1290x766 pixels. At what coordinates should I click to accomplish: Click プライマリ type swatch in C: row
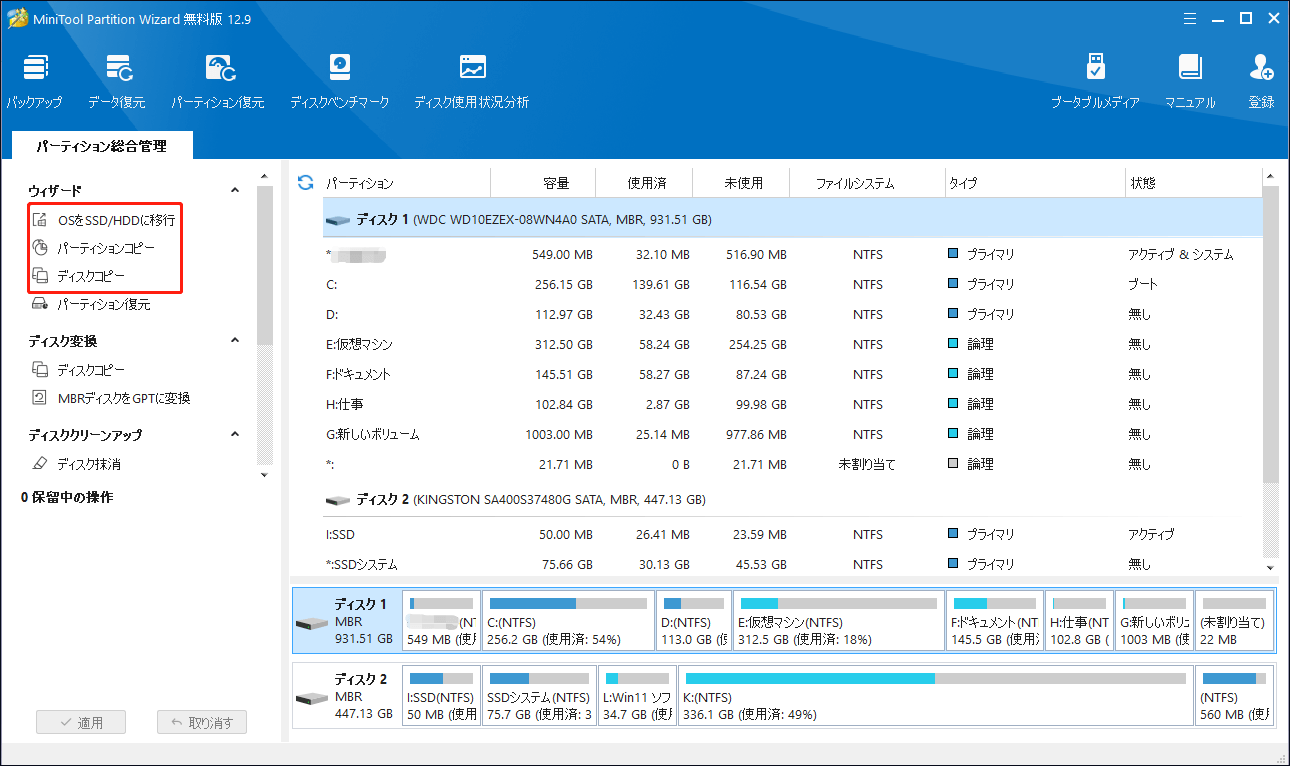[953, 284]
